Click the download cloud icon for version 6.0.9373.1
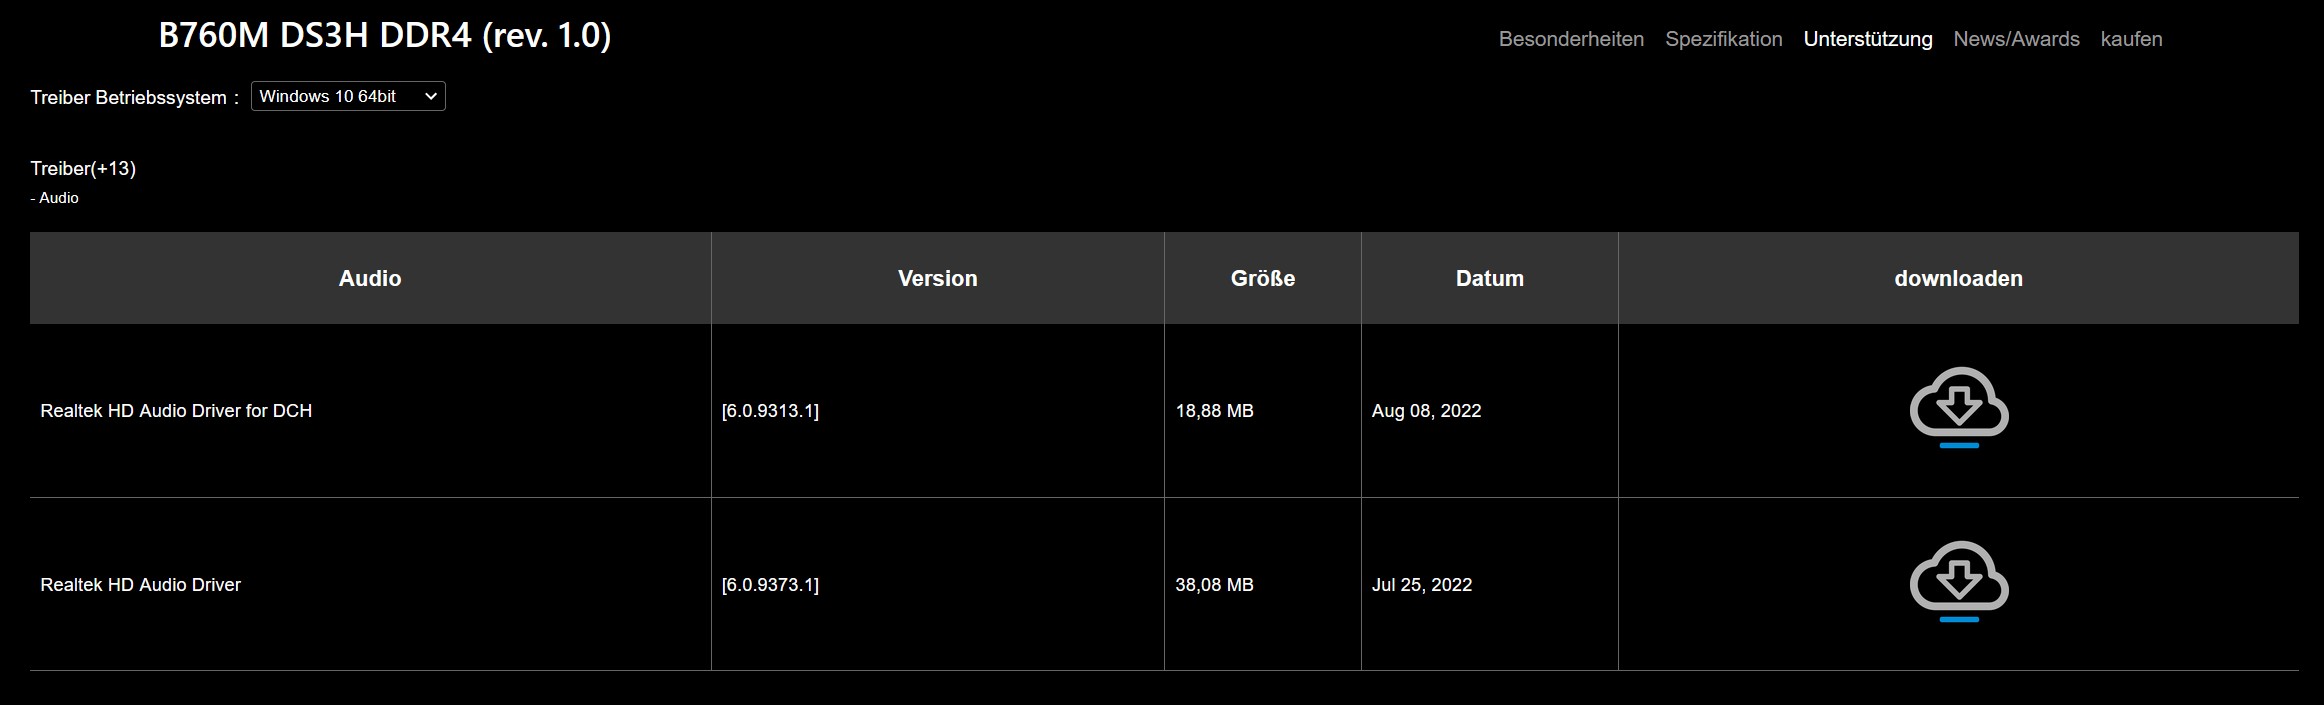 (x=1958, y=579)
